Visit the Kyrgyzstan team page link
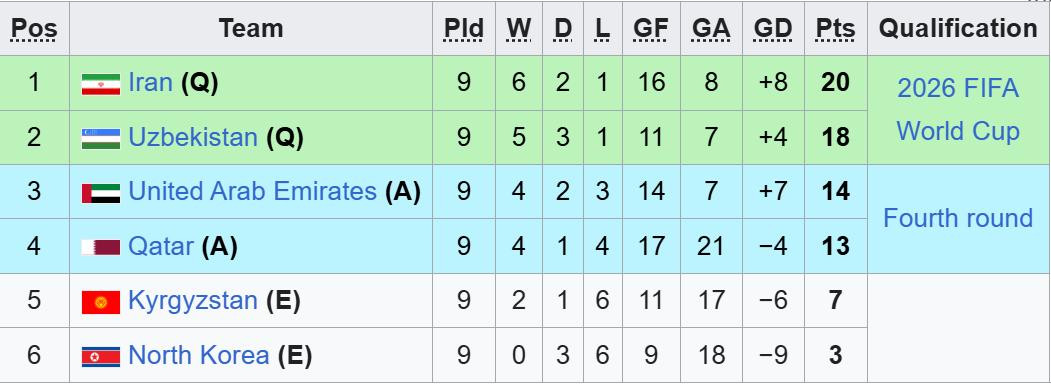1051x385 pixels. pos(193,300)
